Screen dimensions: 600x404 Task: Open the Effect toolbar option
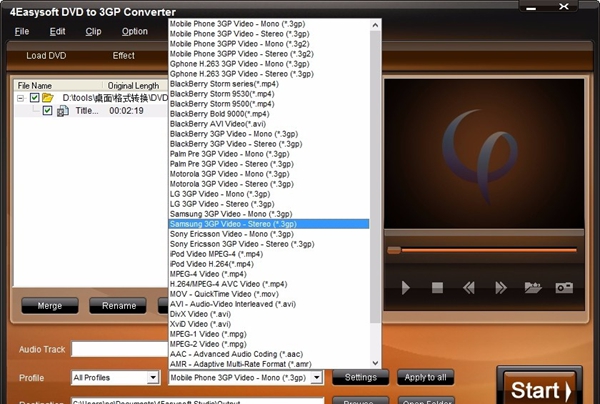[123, 56]
